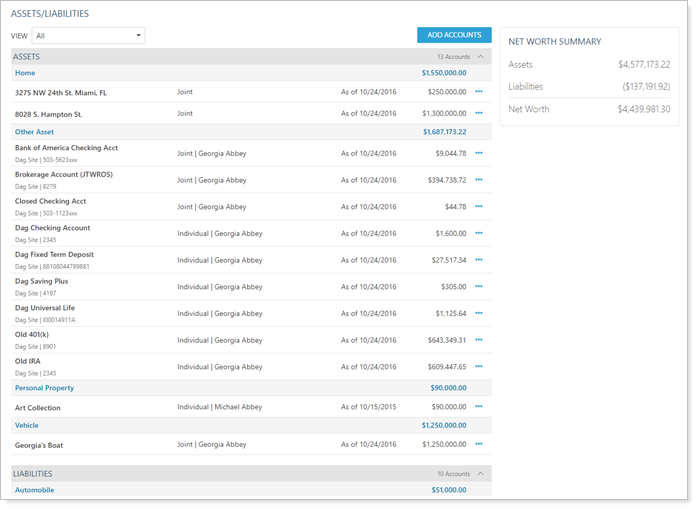Open the View filter dropdown

pos(88,36)
